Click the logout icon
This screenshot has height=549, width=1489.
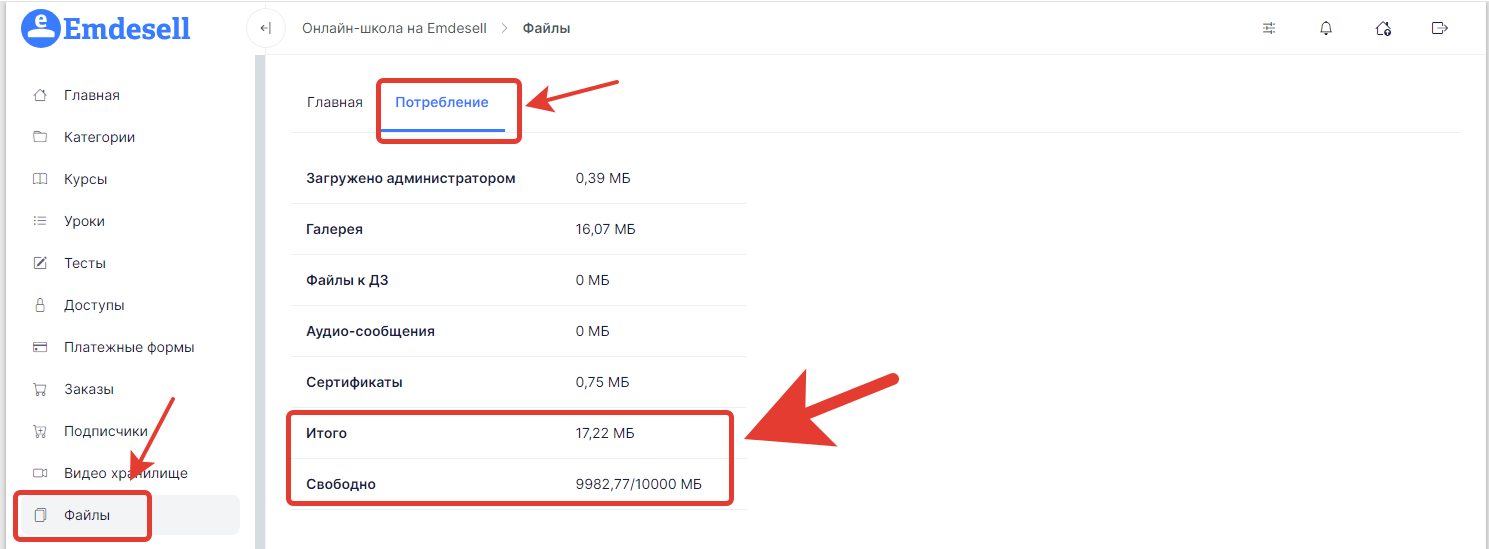[x=1440, y=28]
